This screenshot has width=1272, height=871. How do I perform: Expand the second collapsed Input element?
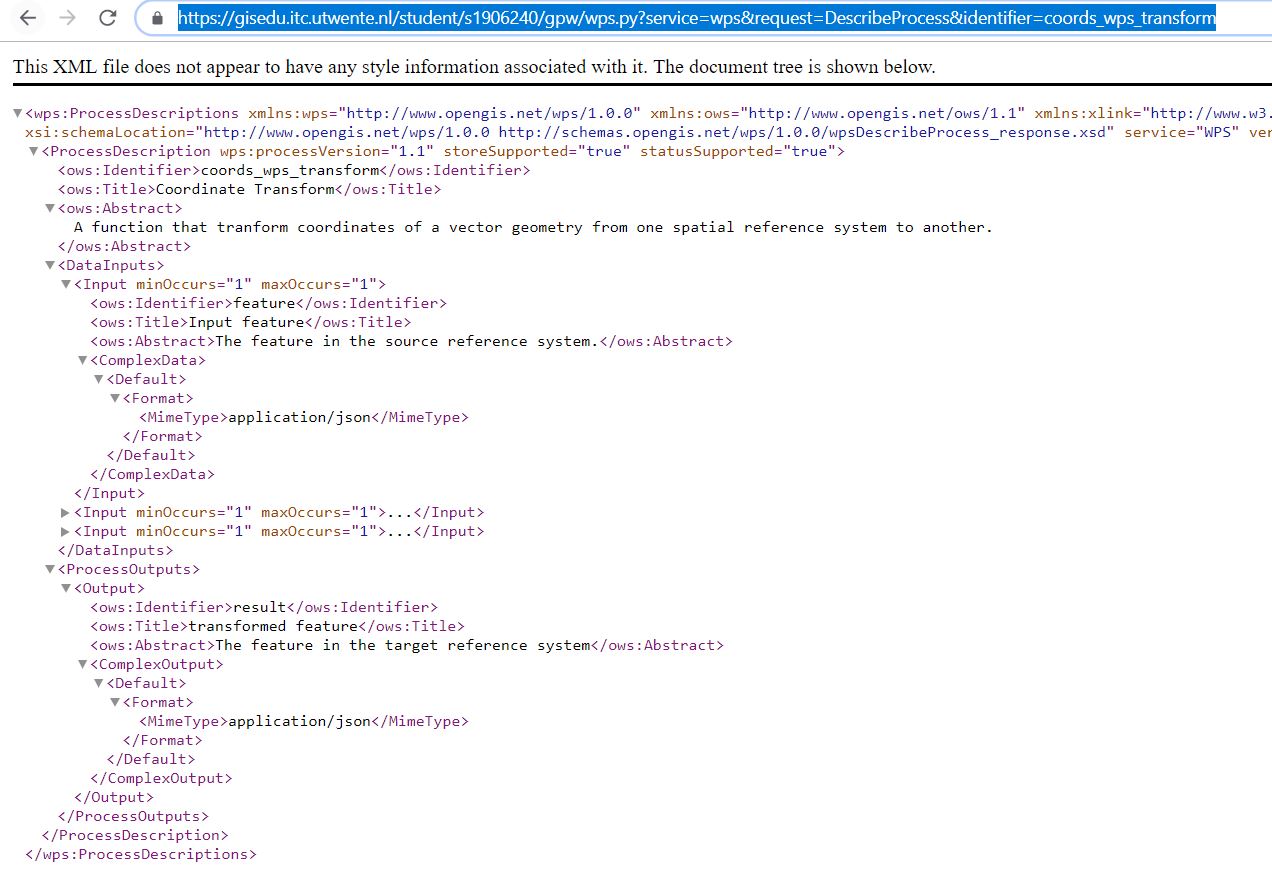[x=65, y=512]
